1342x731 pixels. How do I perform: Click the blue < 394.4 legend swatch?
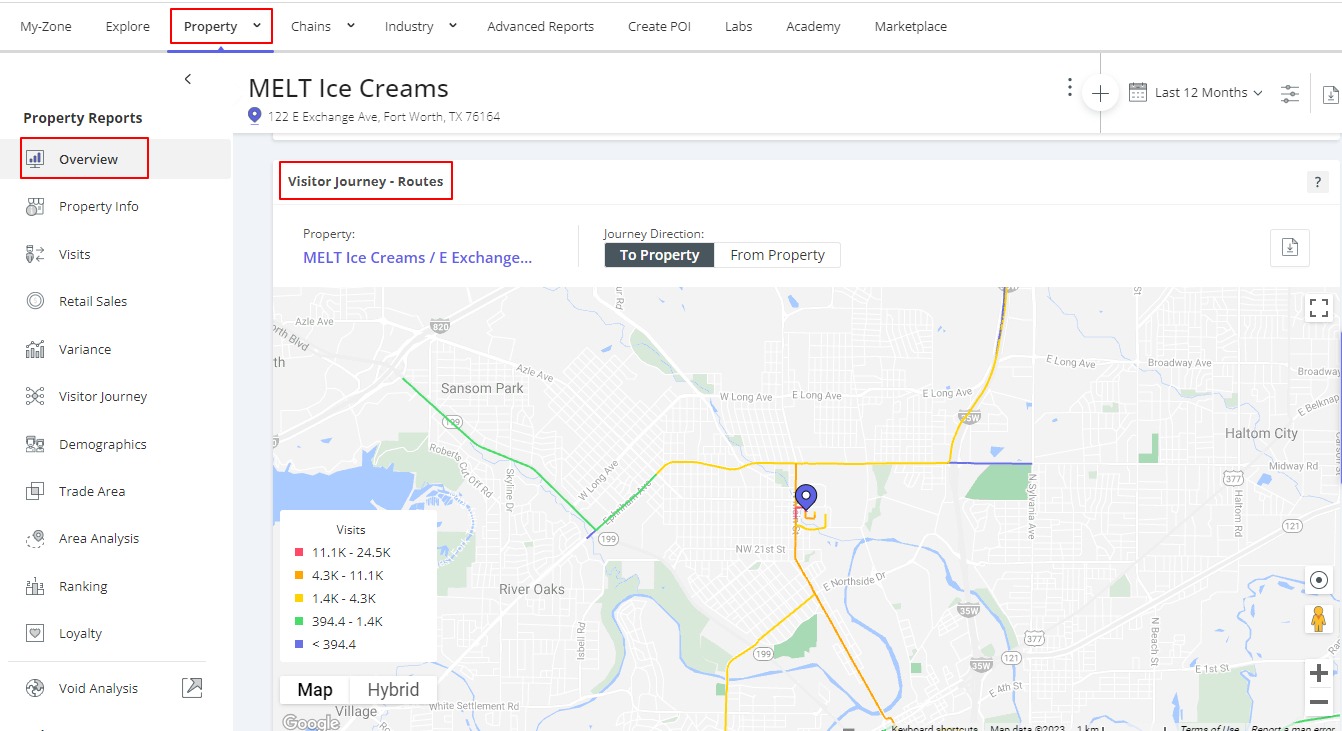[298, 644]
